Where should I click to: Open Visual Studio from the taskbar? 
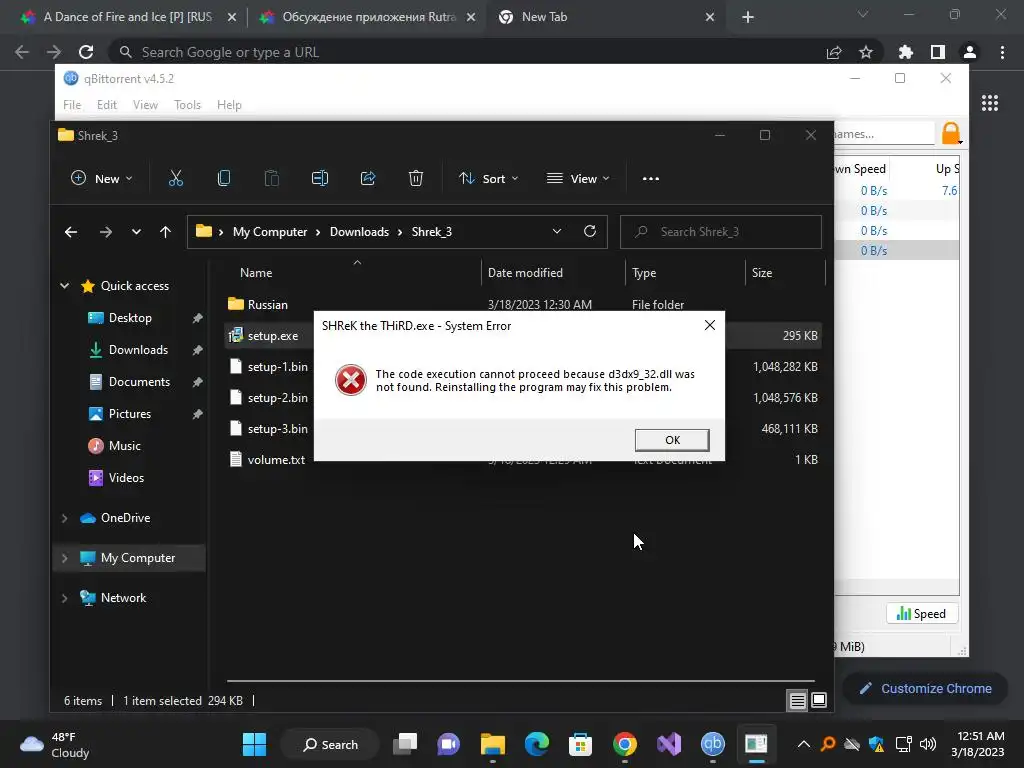pyautogui.click(x=669, y=744)
